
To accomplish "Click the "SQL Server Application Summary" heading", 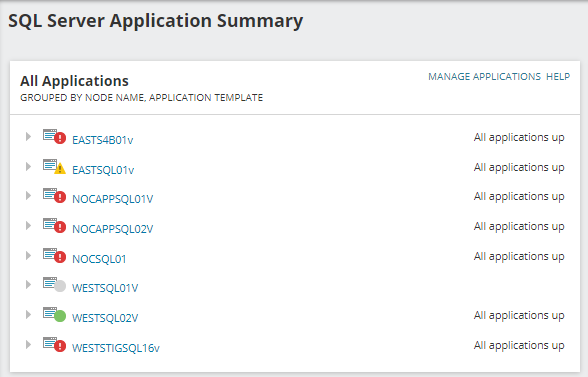I will [156, 21].
